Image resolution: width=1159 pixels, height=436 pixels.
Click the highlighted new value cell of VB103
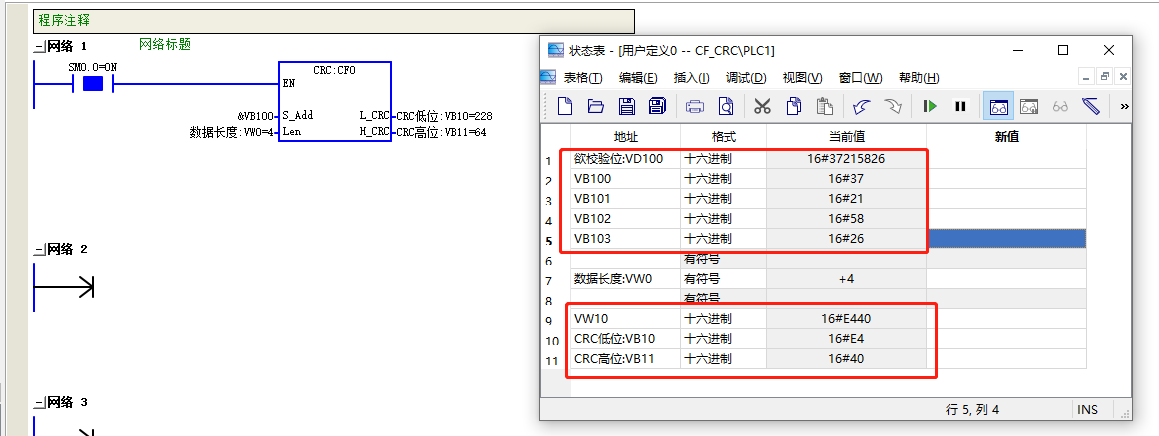coord(1007,239)
